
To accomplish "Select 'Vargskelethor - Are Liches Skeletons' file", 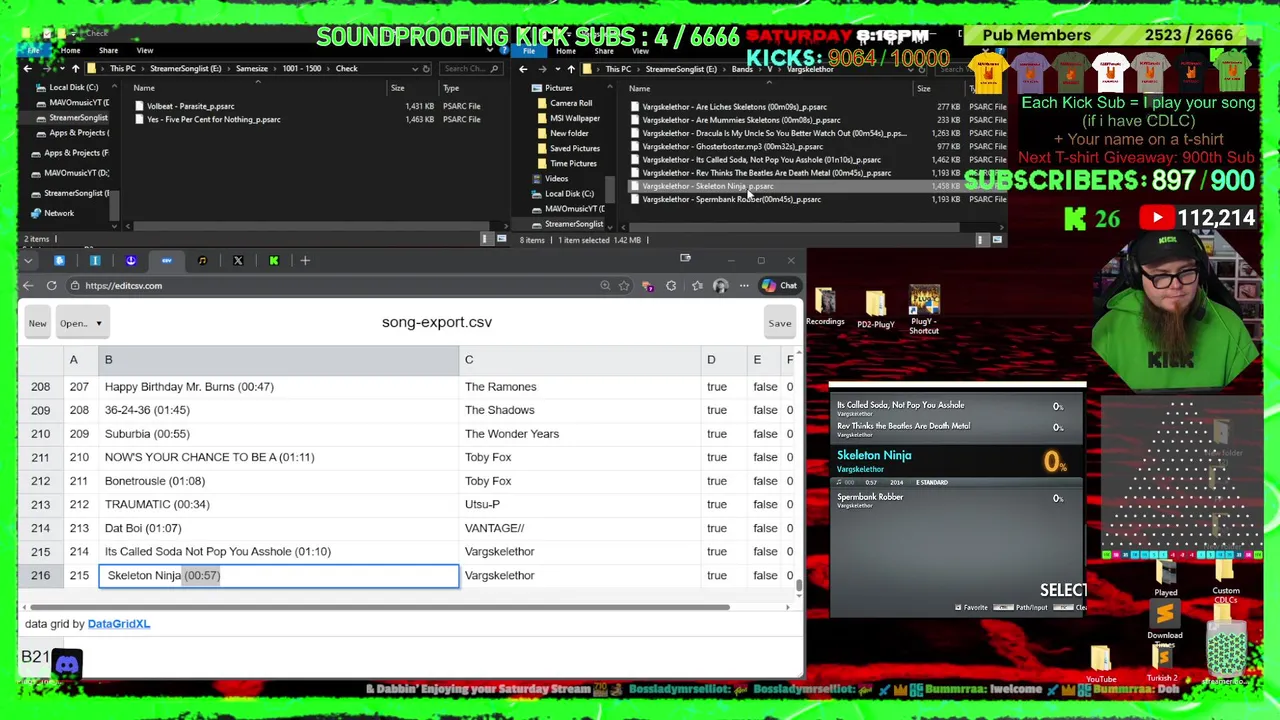I will (x=734, y=107).
